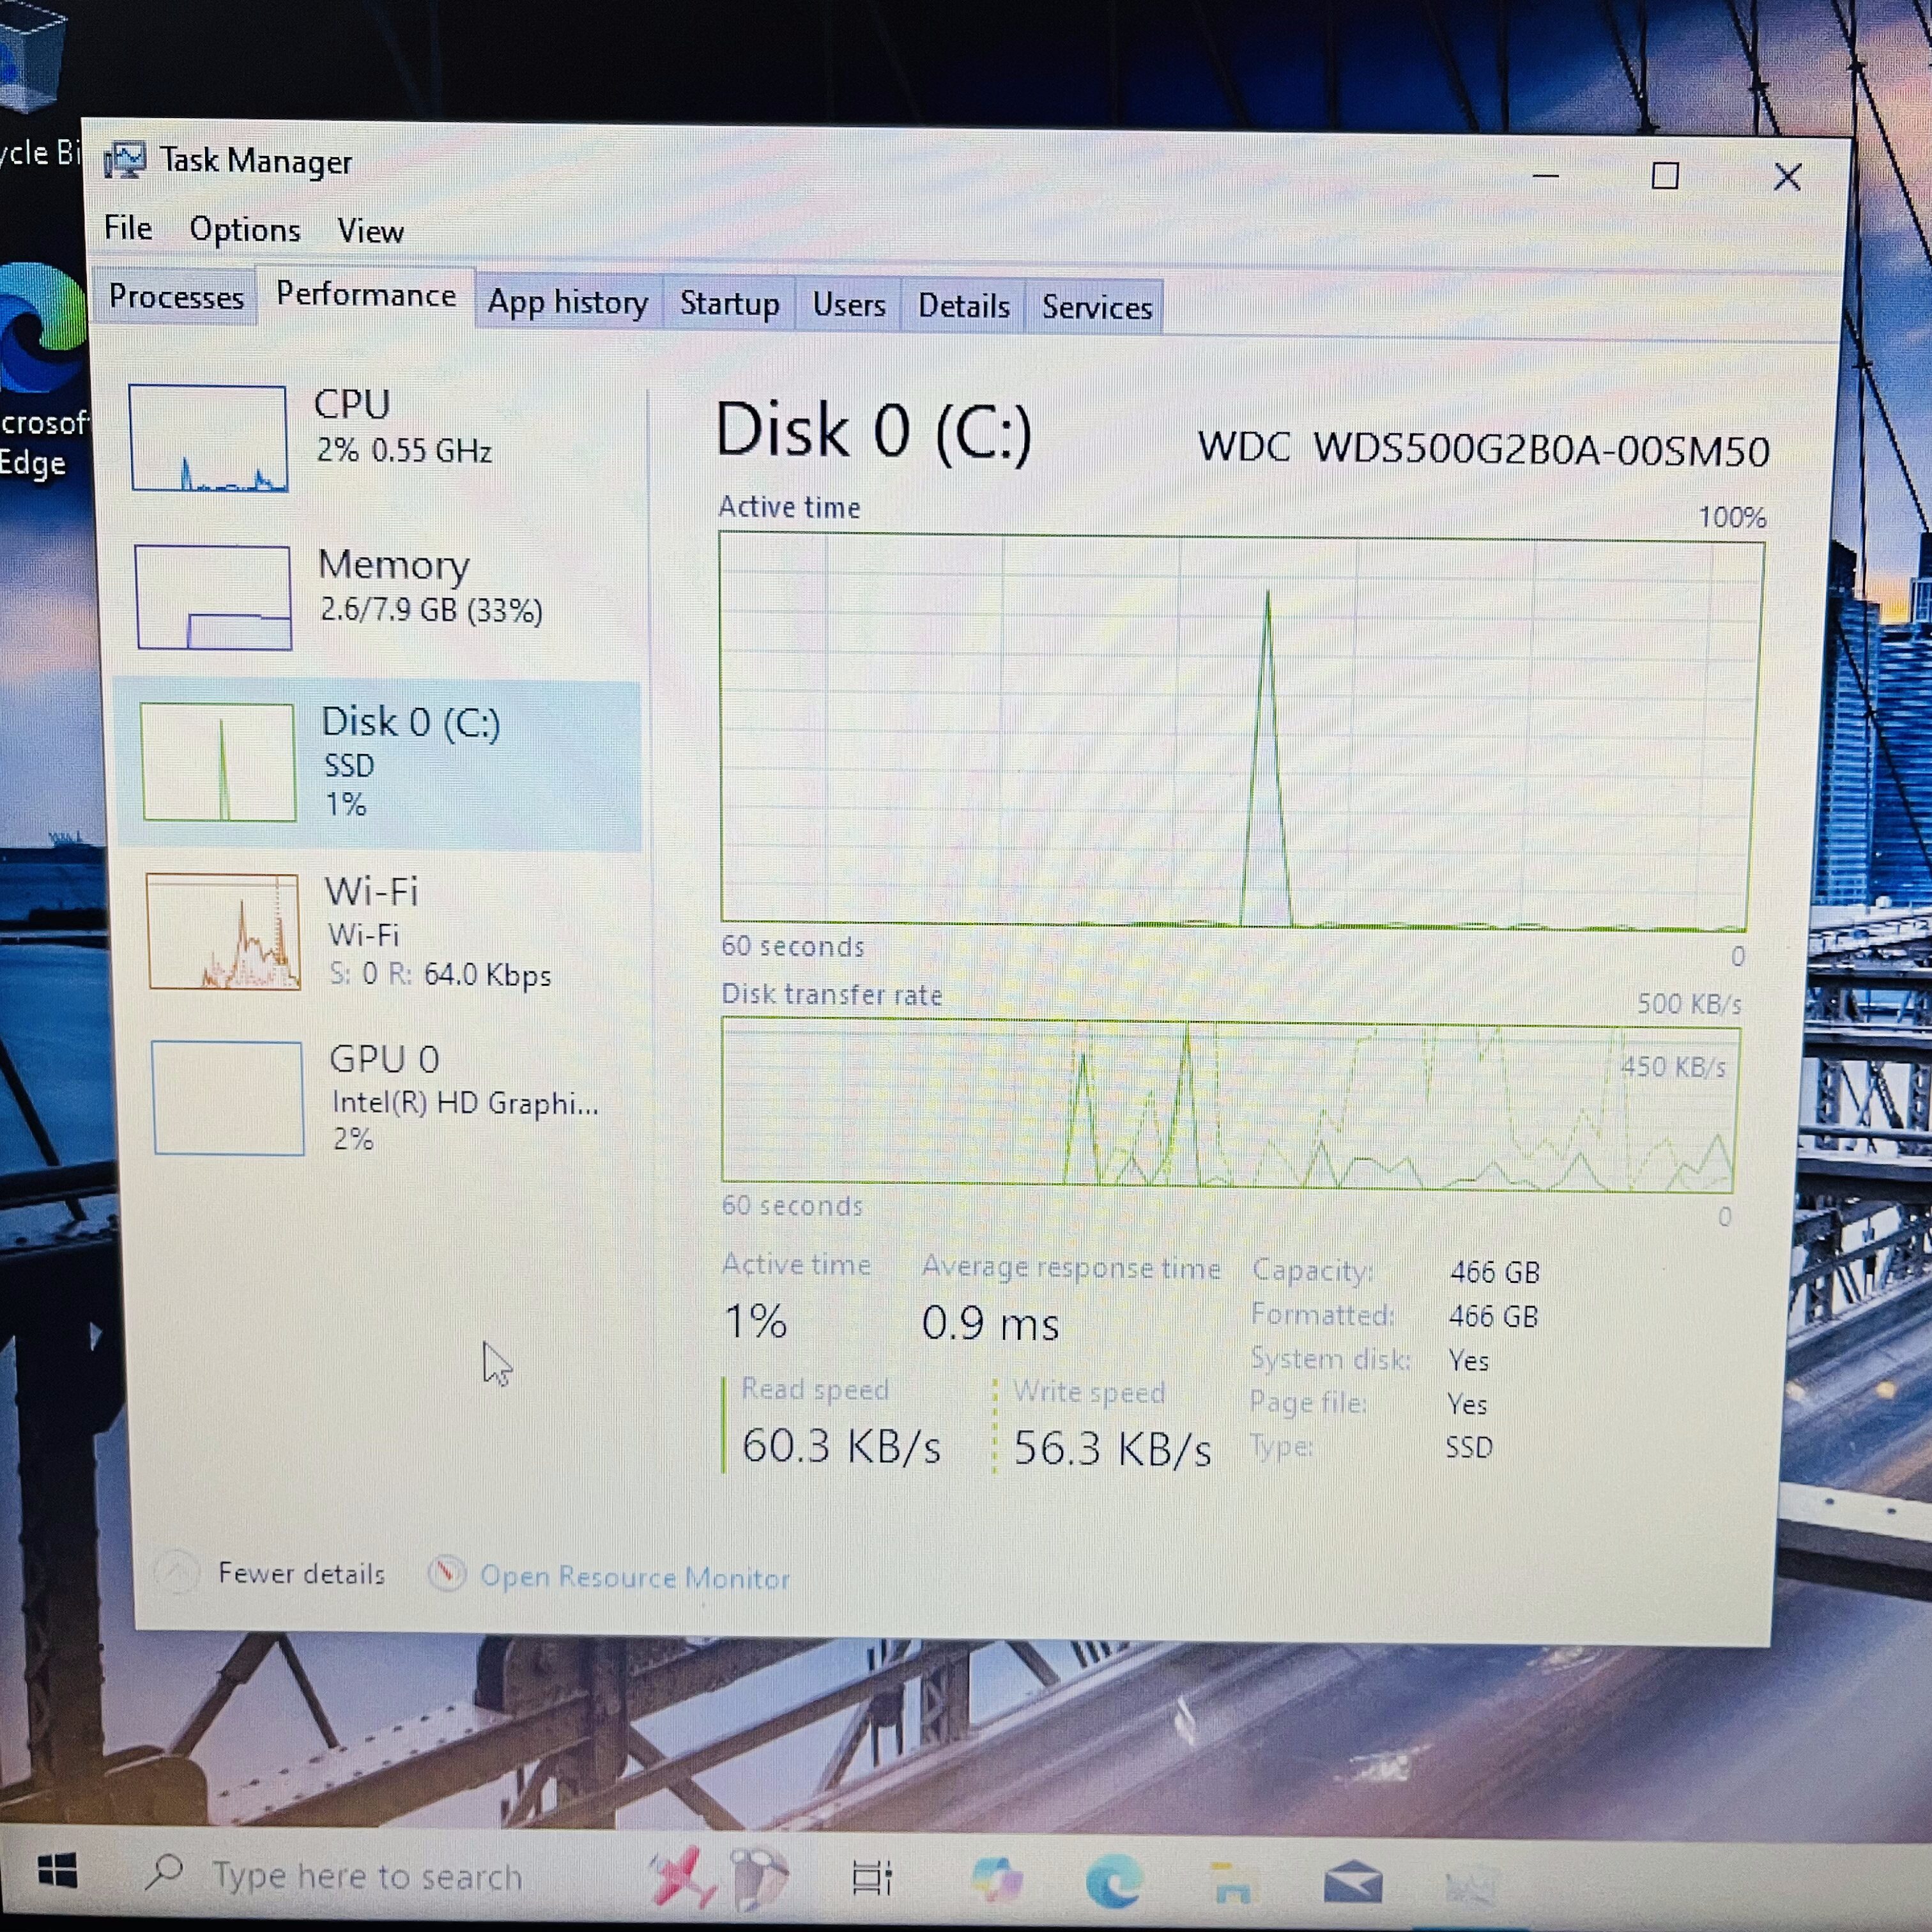This screenshot has height=1932, width=1932.
Task: Click the 60.3 KB/s read speed value
Action: (841, 1447)
